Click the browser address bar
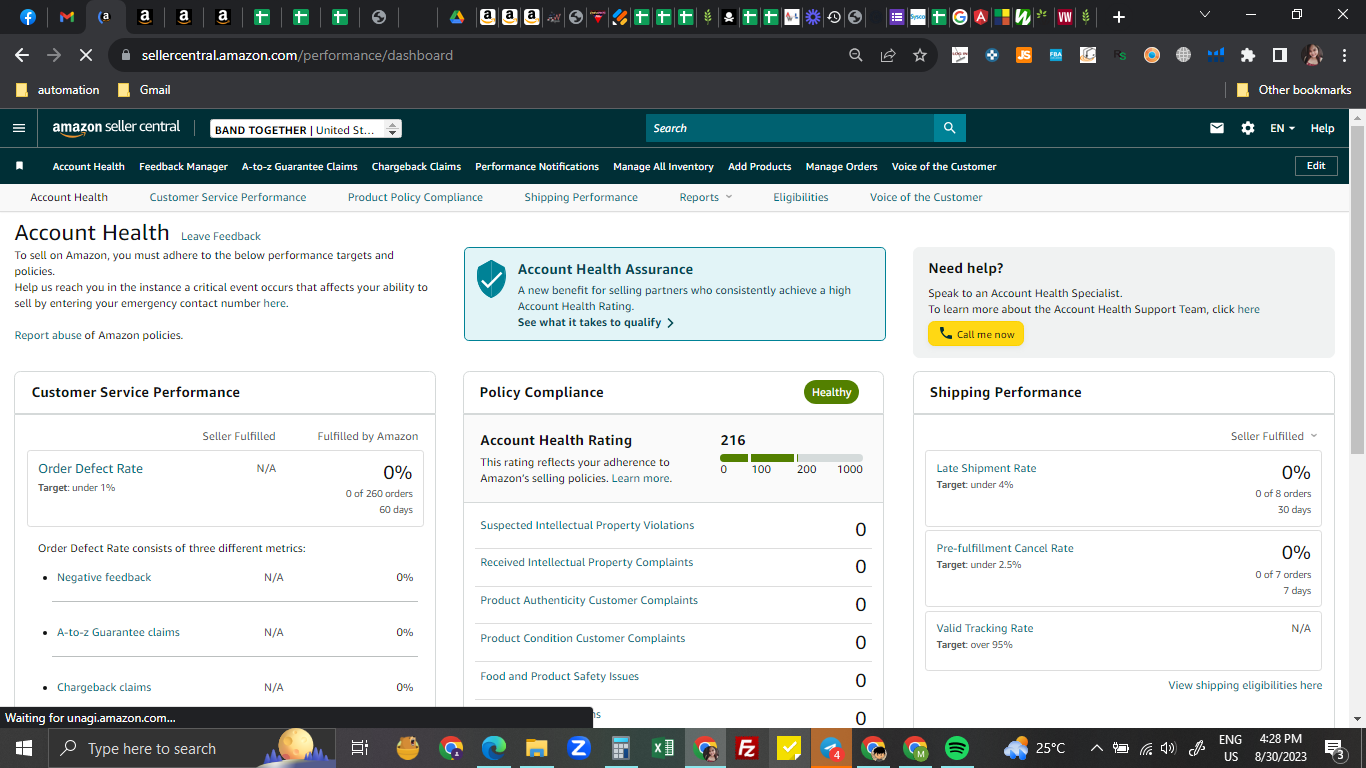This screenshot has width=1366, height=768. pos(480,55)
